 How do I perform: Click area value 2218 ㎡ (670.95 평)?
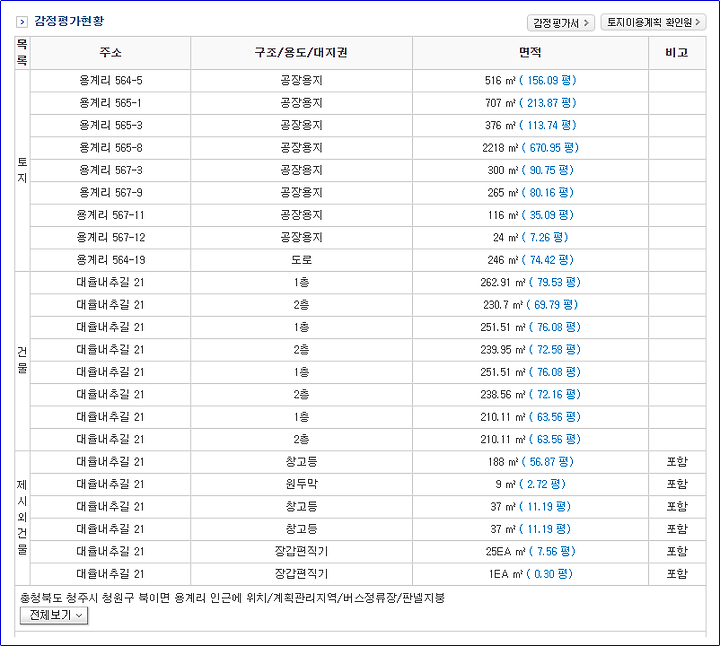pyautogui.click(x=530, y=148)
